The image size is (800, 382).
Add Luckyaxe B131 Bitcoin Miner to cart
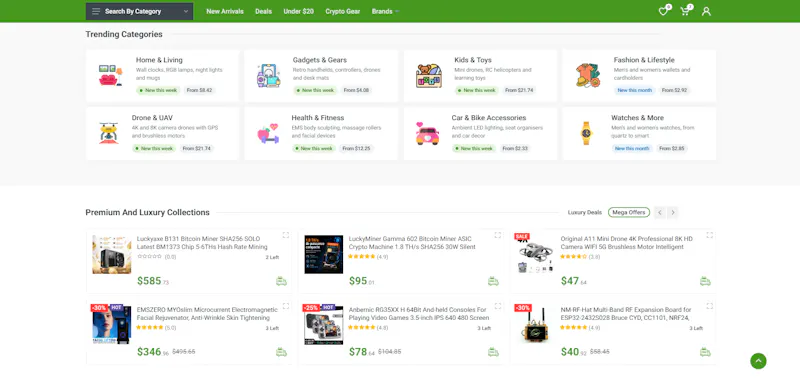coord(281,281)
